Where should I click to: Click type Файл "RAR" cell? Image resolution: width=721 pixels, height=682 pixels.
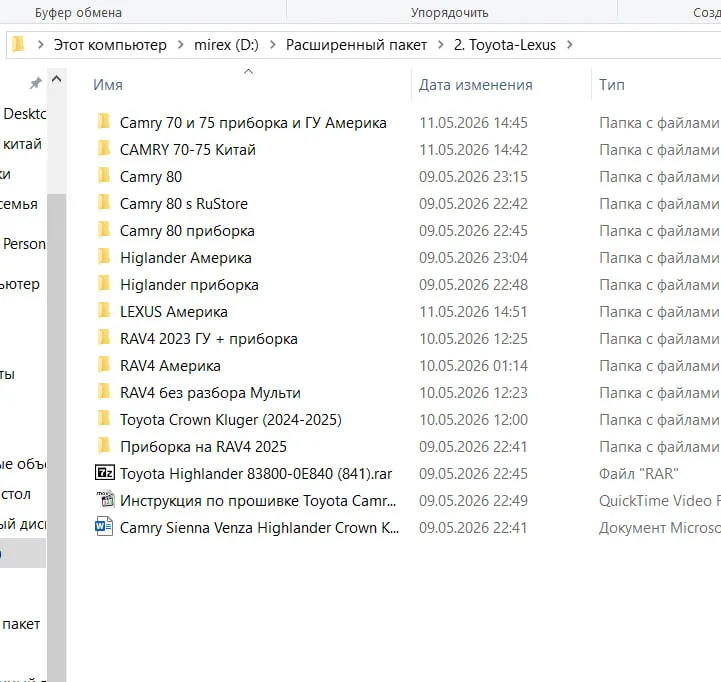pos(639,474)
